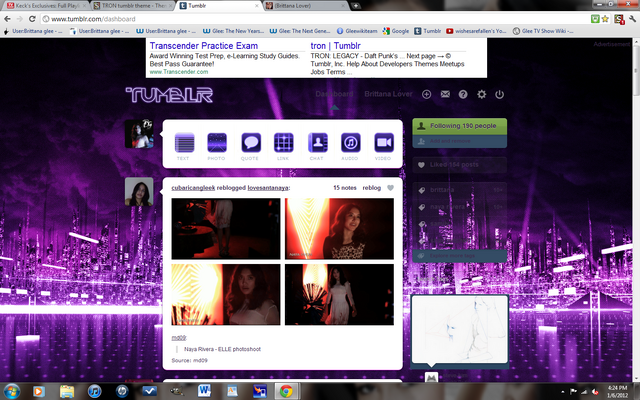
Task: Create a new Link post
Action: pyautogui.click(x=284, y=146)
